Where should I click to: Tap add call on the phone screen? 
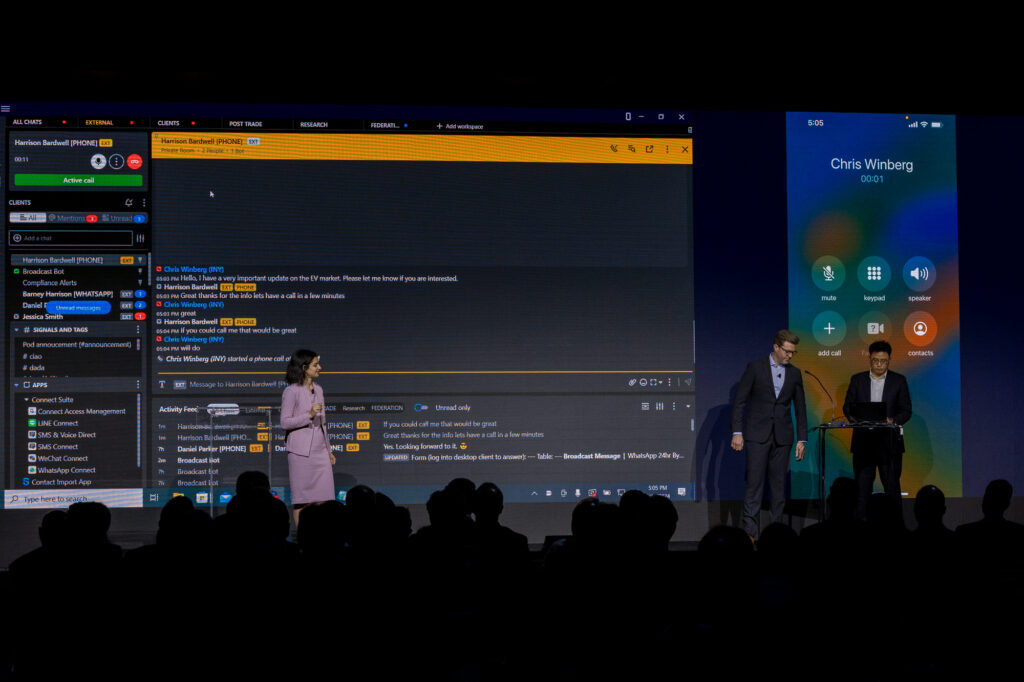[828, 328]
